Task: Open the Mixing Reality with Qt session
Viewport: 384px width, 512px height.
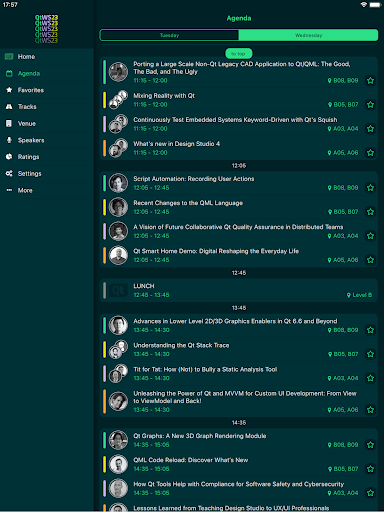Action: coord(239,100)
